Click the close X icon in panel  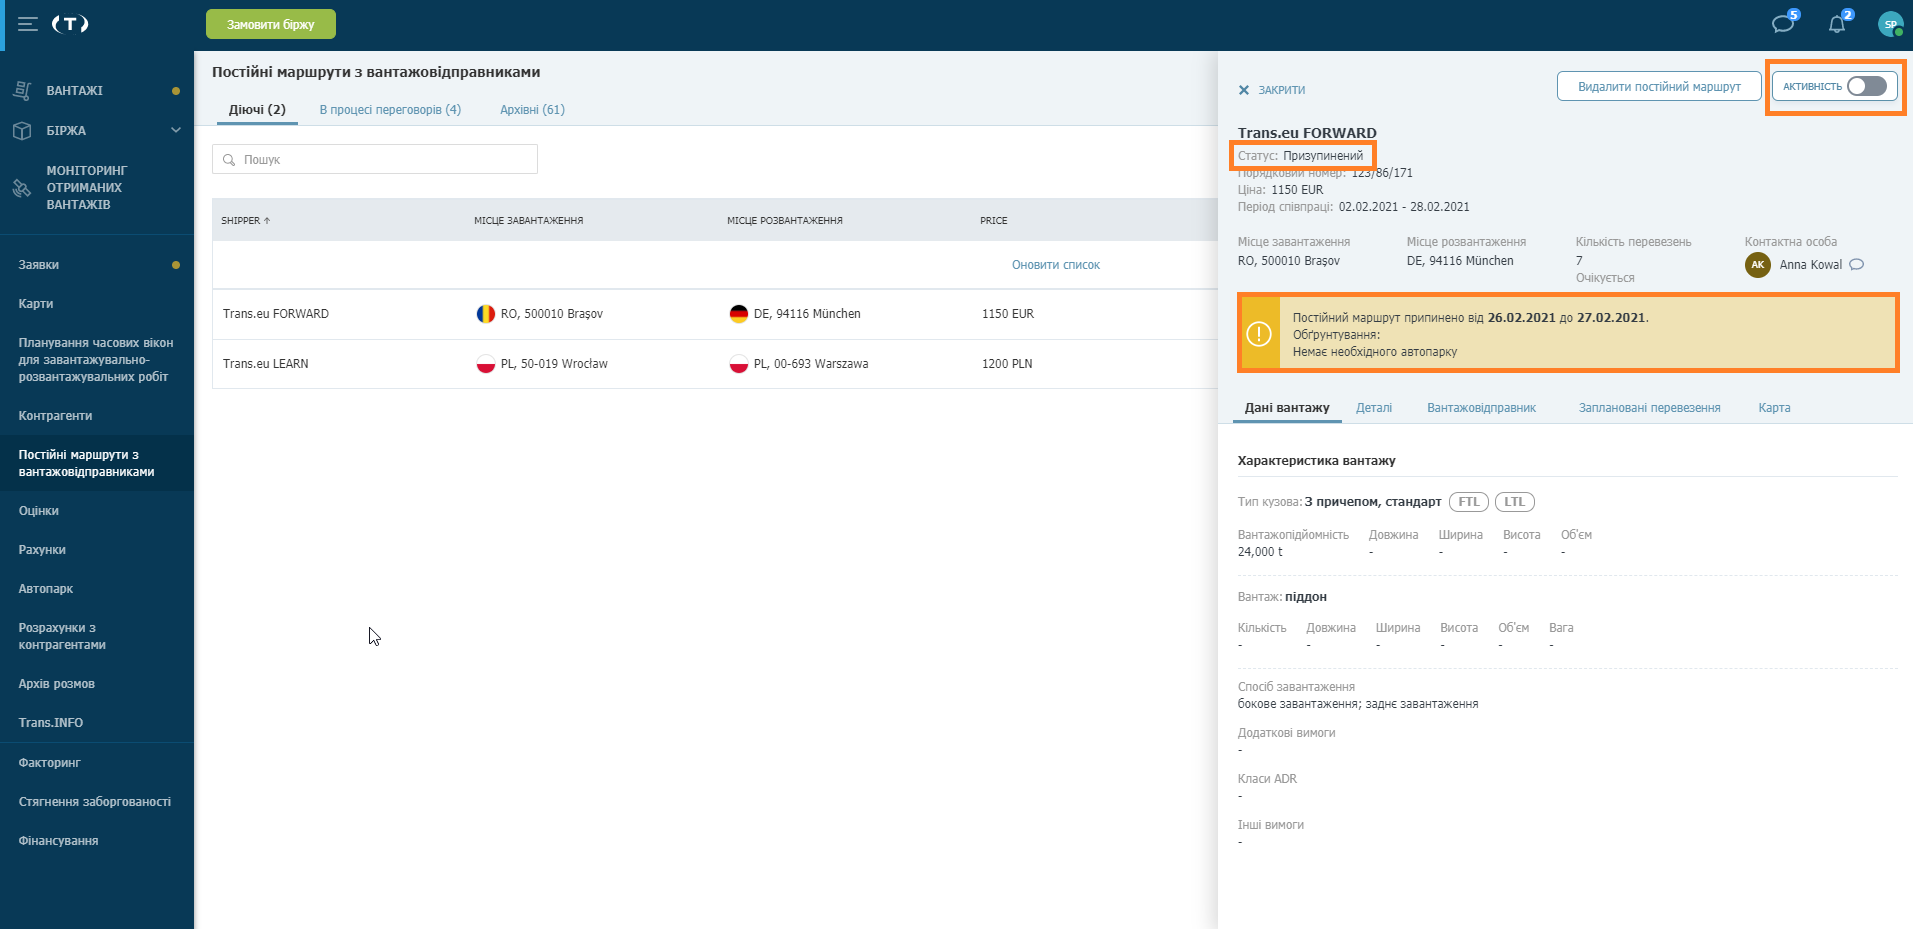tap(1244, 90)
